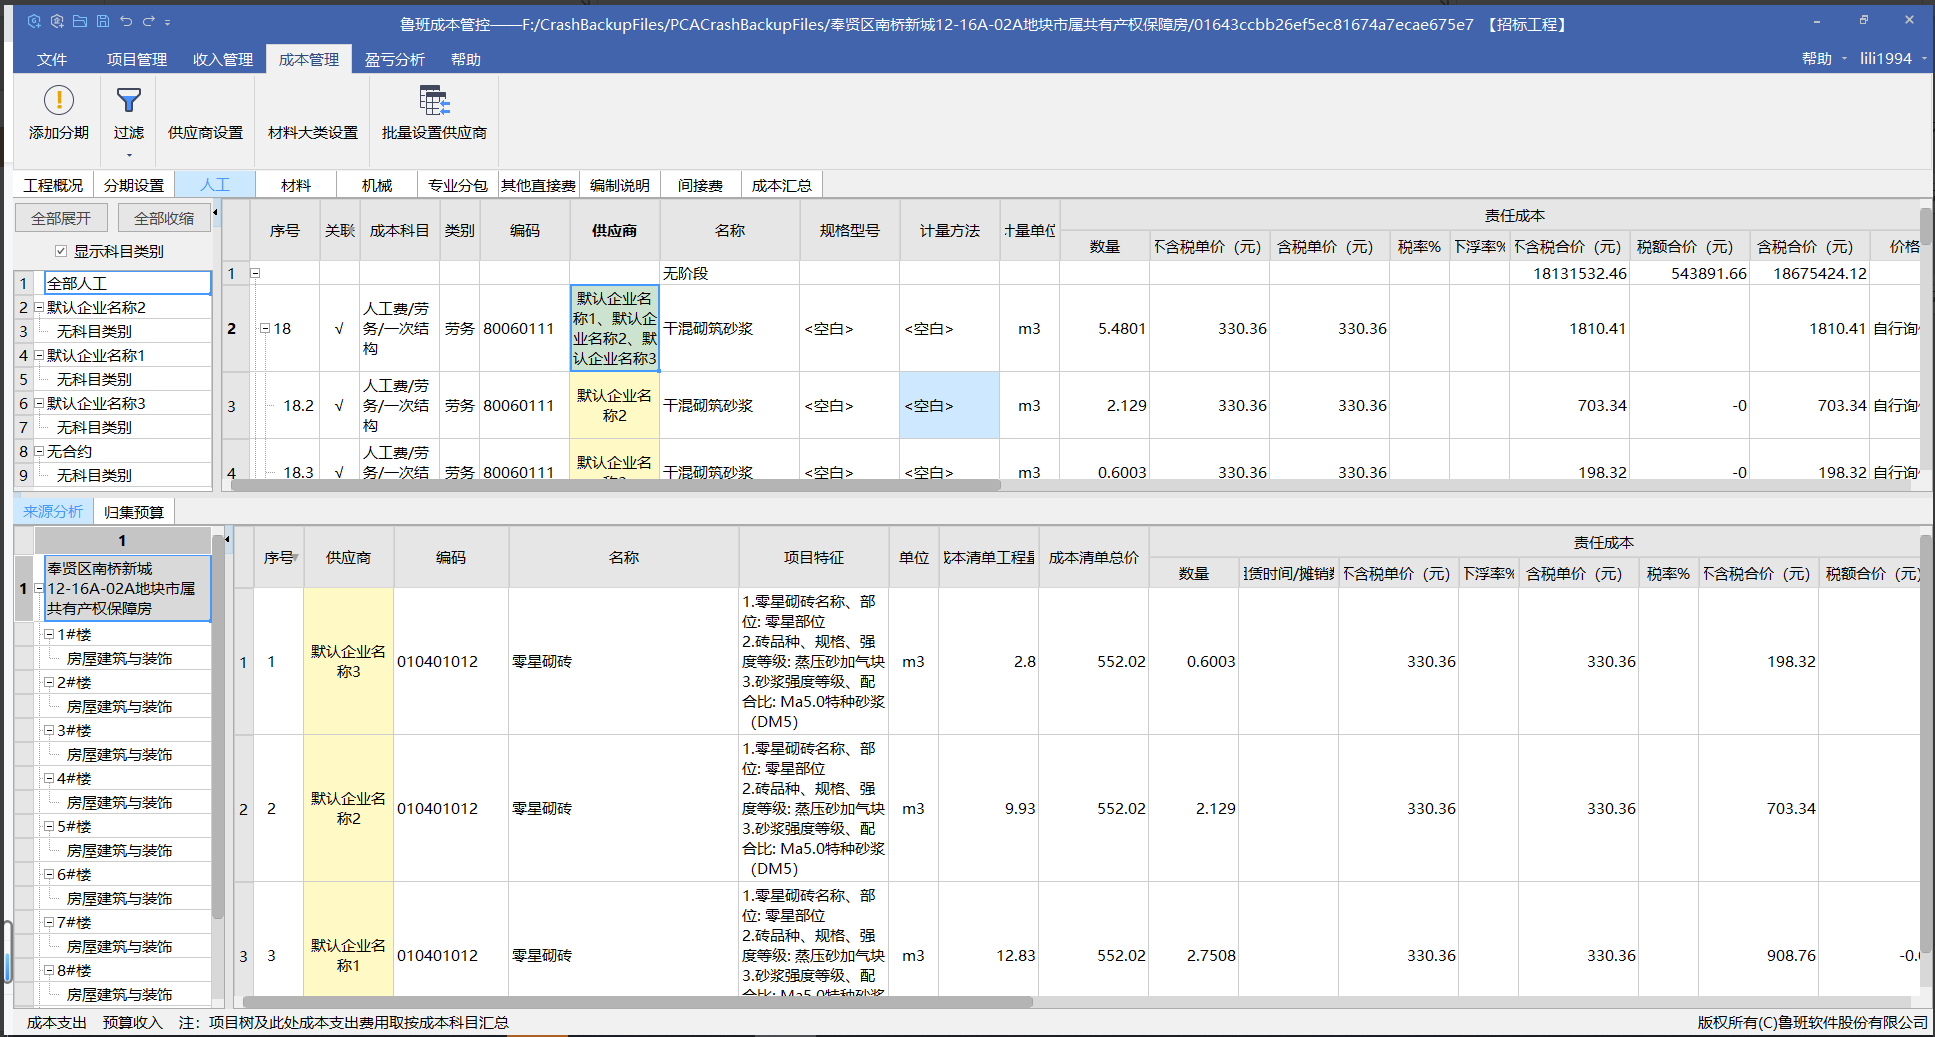Collapse the 2#楼 node in project tree
This screenshot has width=1935, height=1037.
tap(49, 682)
